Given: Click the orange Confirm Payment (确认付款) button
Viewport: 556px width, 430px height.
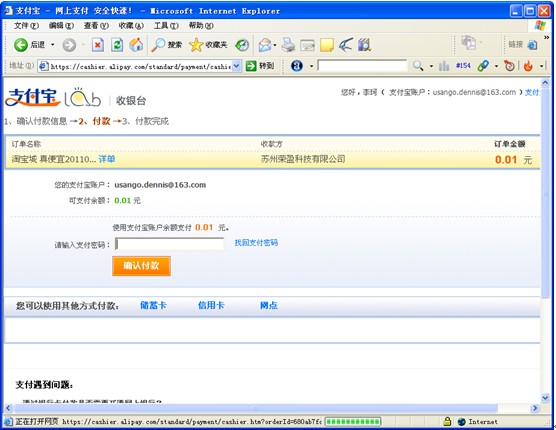Looking at the screenshot, I should point(141,266).
